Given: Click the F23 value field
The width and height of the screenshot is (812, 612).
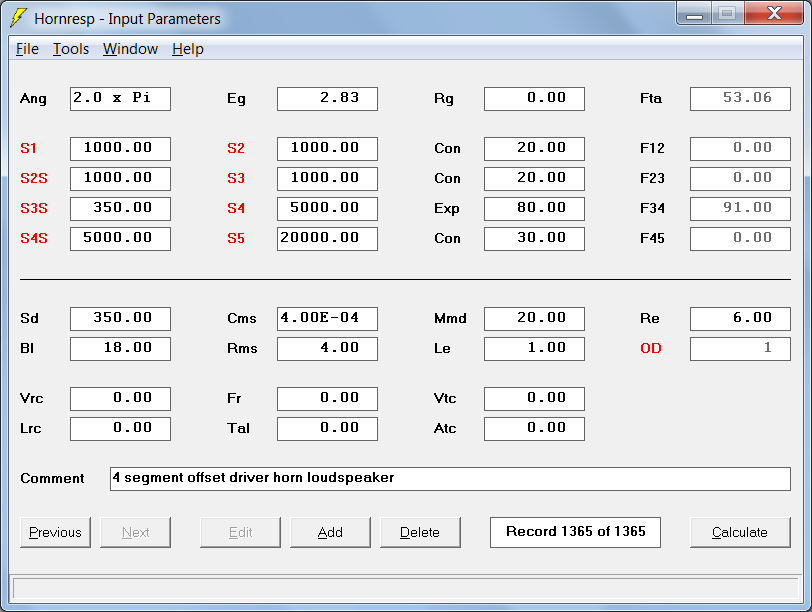Looking at the screenshot, I should point(741,179).
